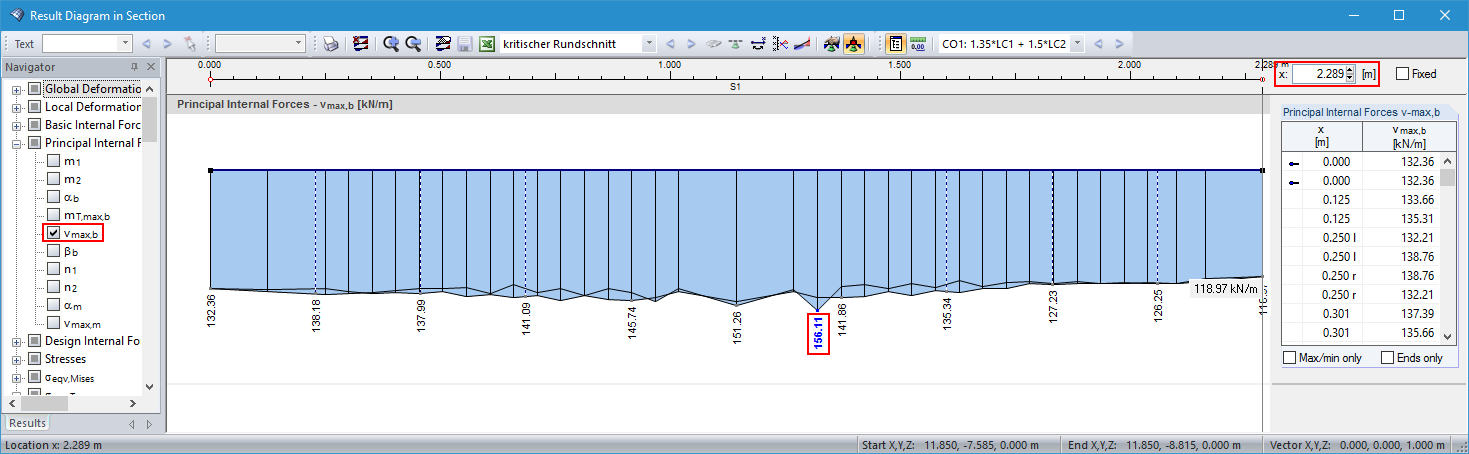Collapse Principal Internal Forces tree node

[x=17, y=143]
